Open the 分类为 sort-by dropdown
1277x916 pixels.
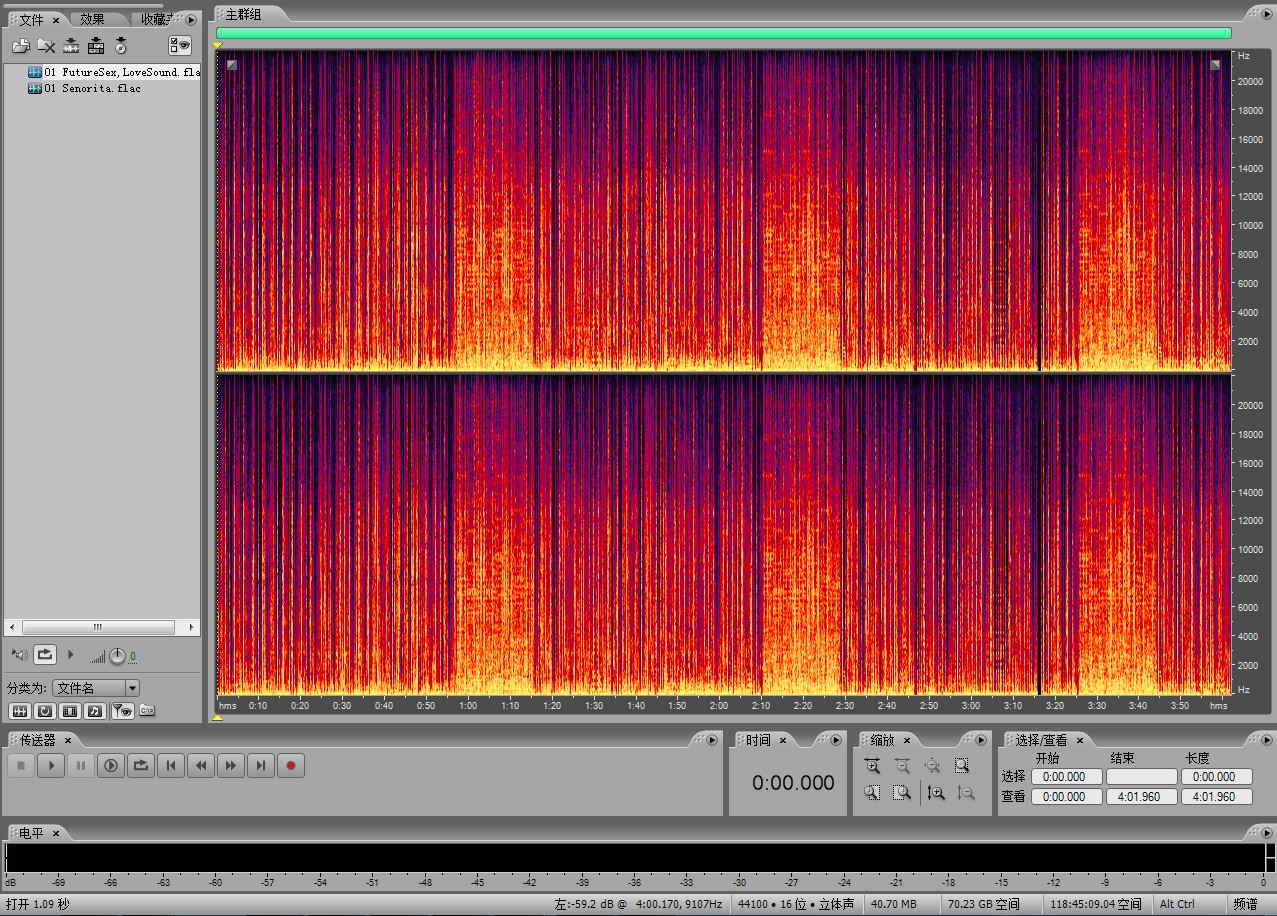(x=132, y=688)
